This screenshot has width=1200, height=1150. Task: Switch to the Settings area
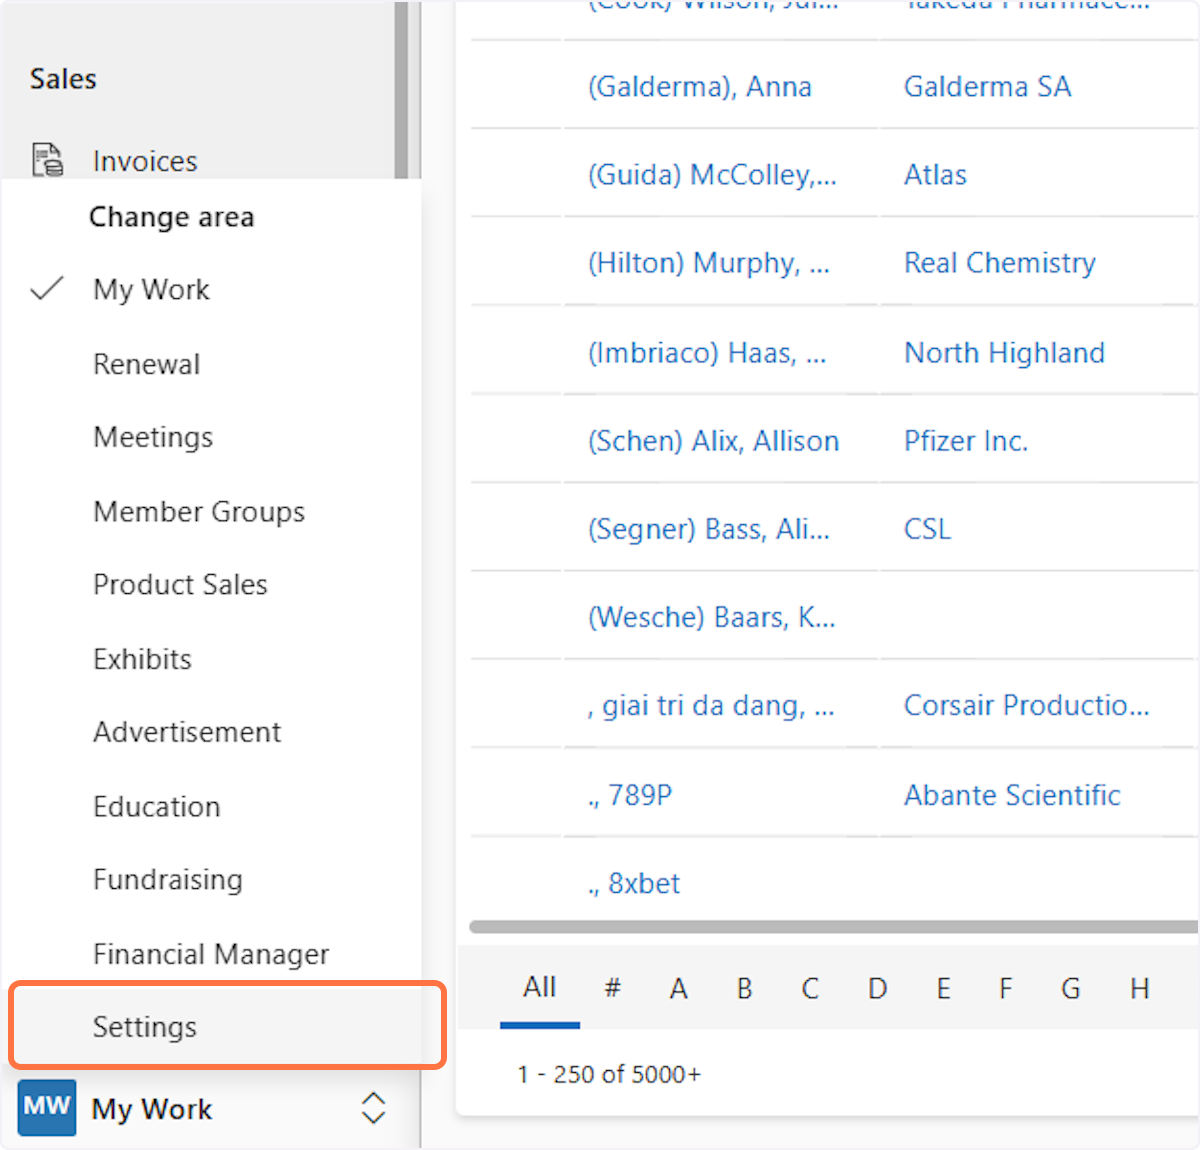pos(144,1026)
